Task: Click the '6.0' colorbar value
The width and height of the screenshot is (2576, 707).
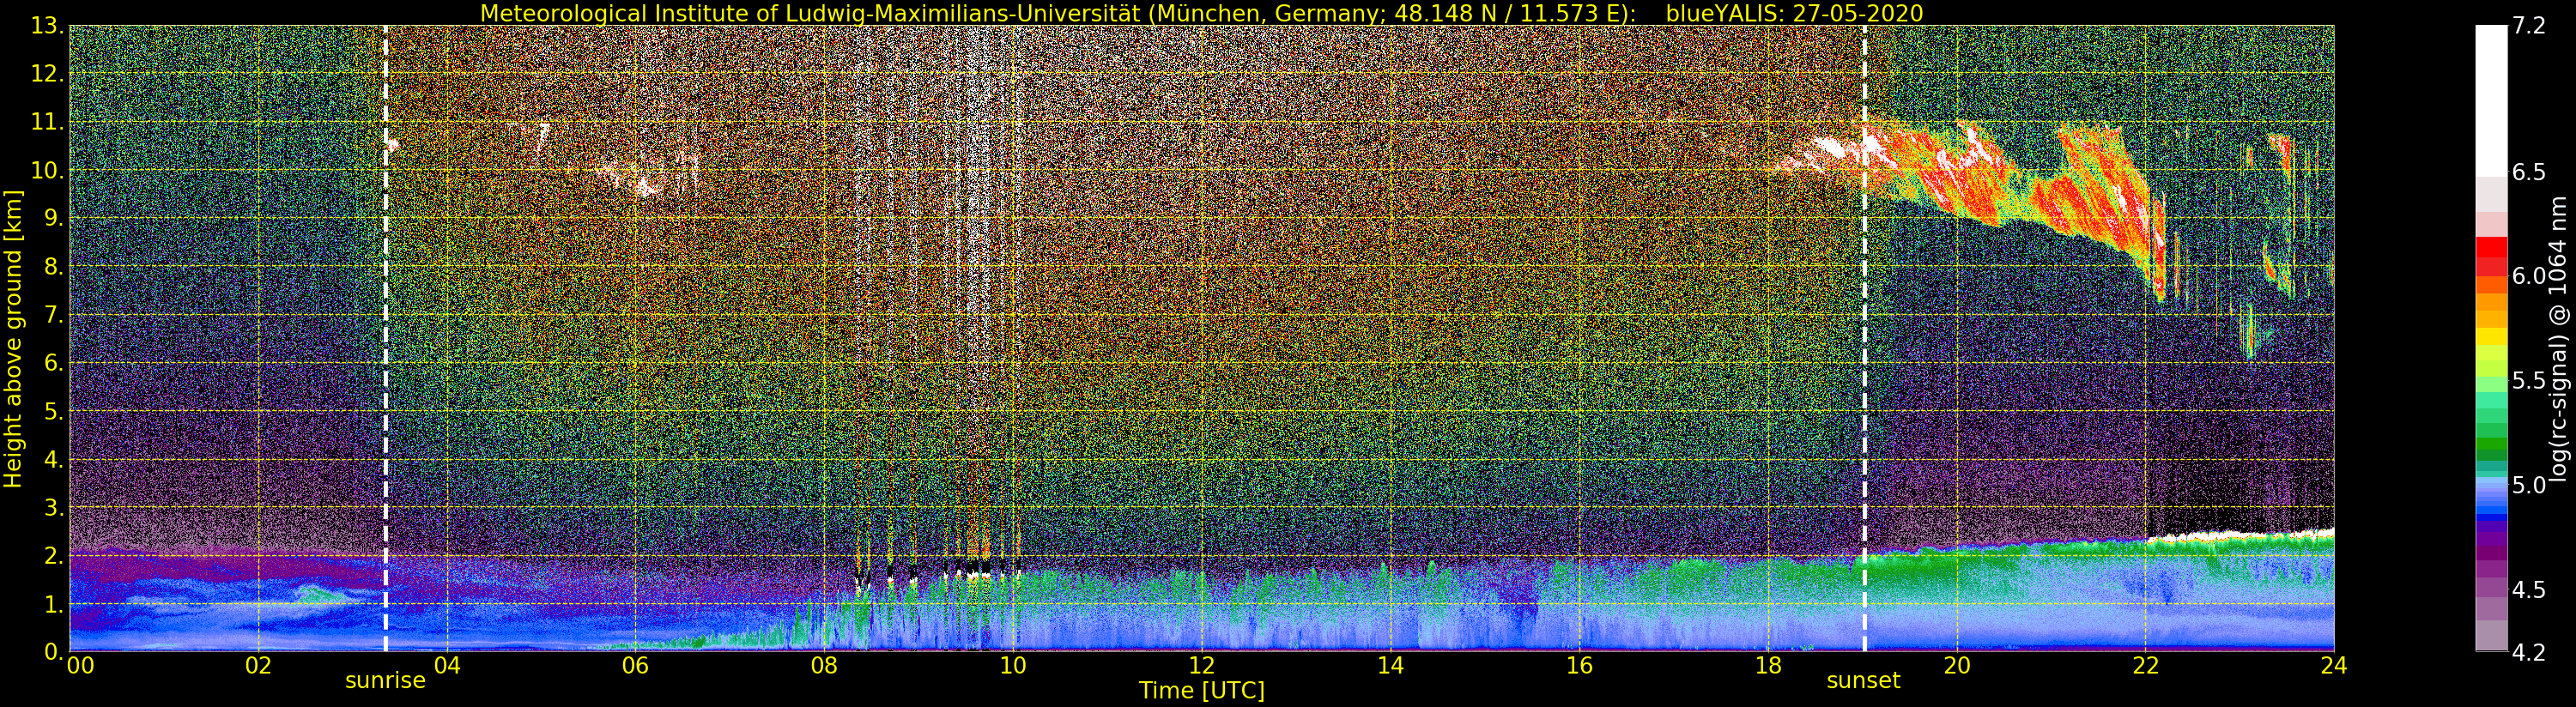Action: [x=2529, y=276]
